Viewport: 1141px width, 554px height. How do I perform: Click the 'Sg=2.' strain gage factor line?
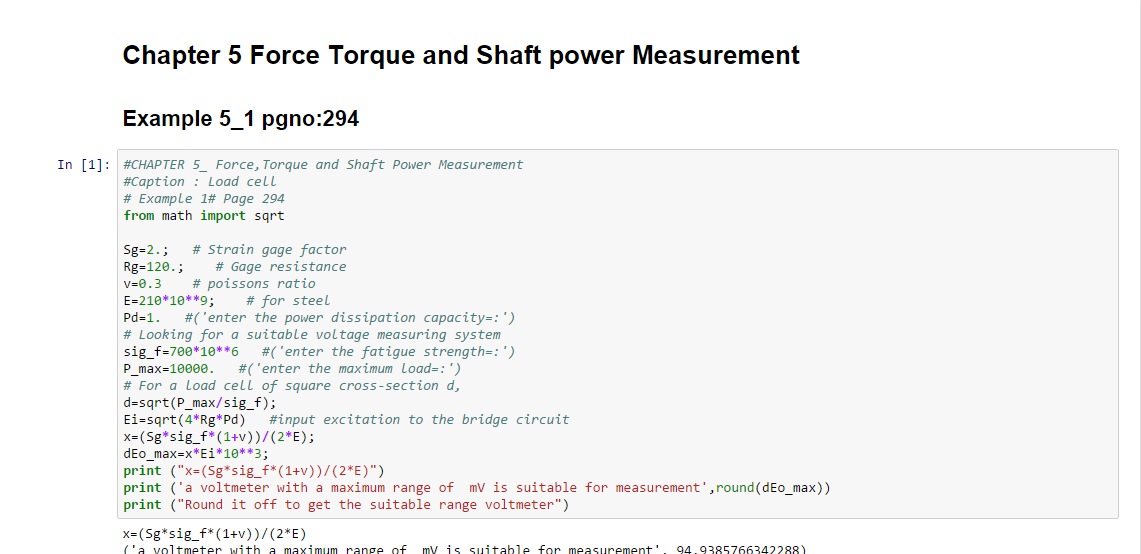(235, 250)
